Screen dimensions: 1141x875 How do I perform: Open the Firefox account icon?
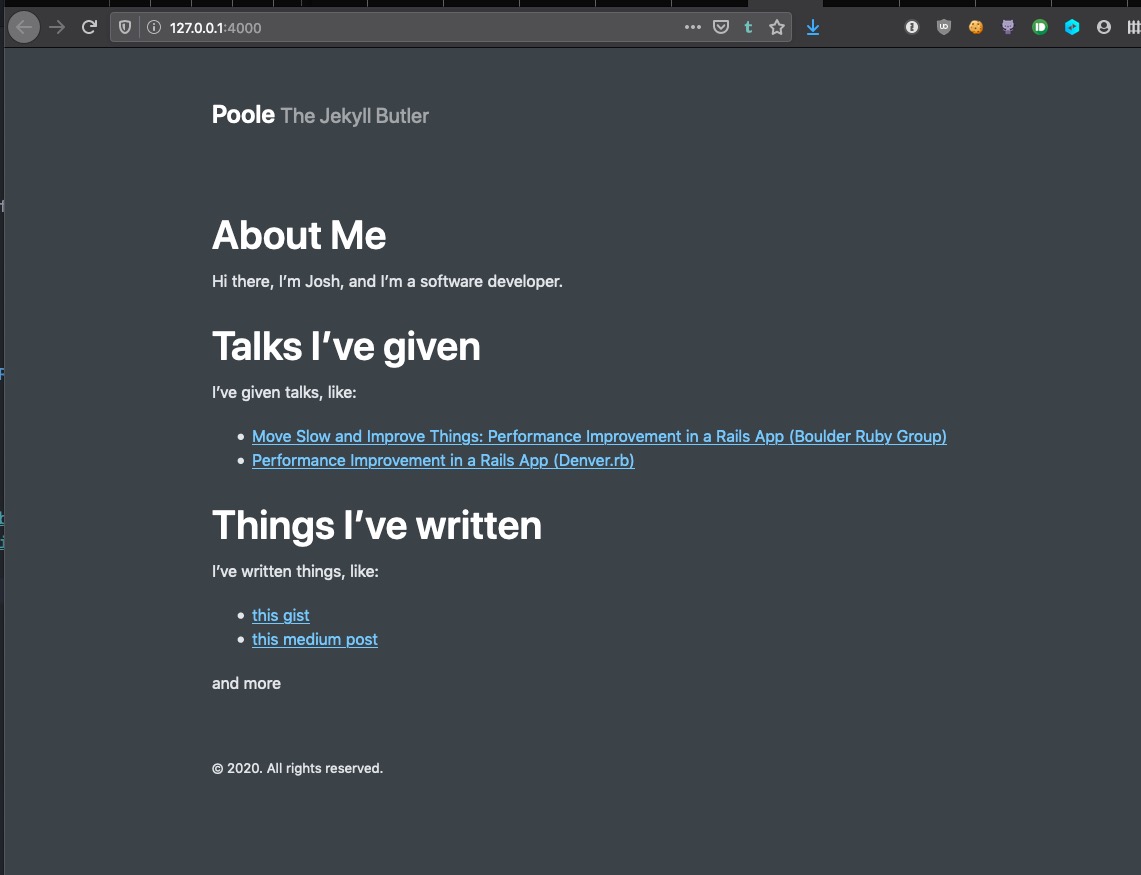click(1104, 28)
